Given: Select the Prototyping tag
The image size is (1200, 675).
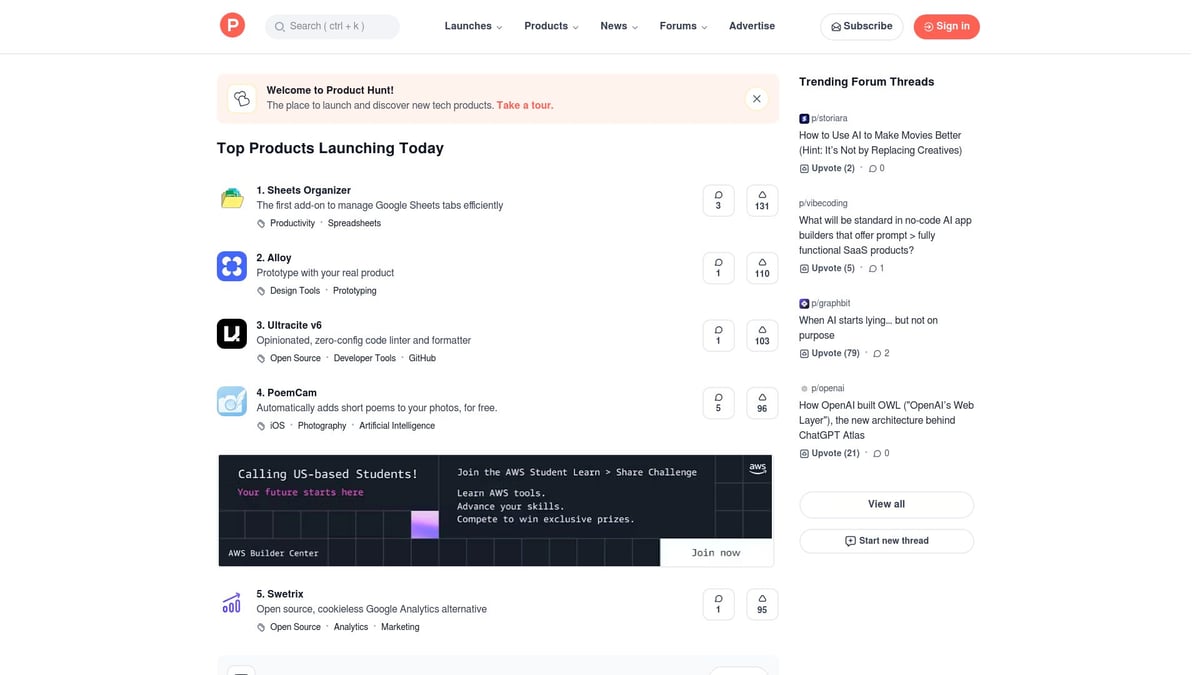Looking at the screenshot, I should 355,291.
